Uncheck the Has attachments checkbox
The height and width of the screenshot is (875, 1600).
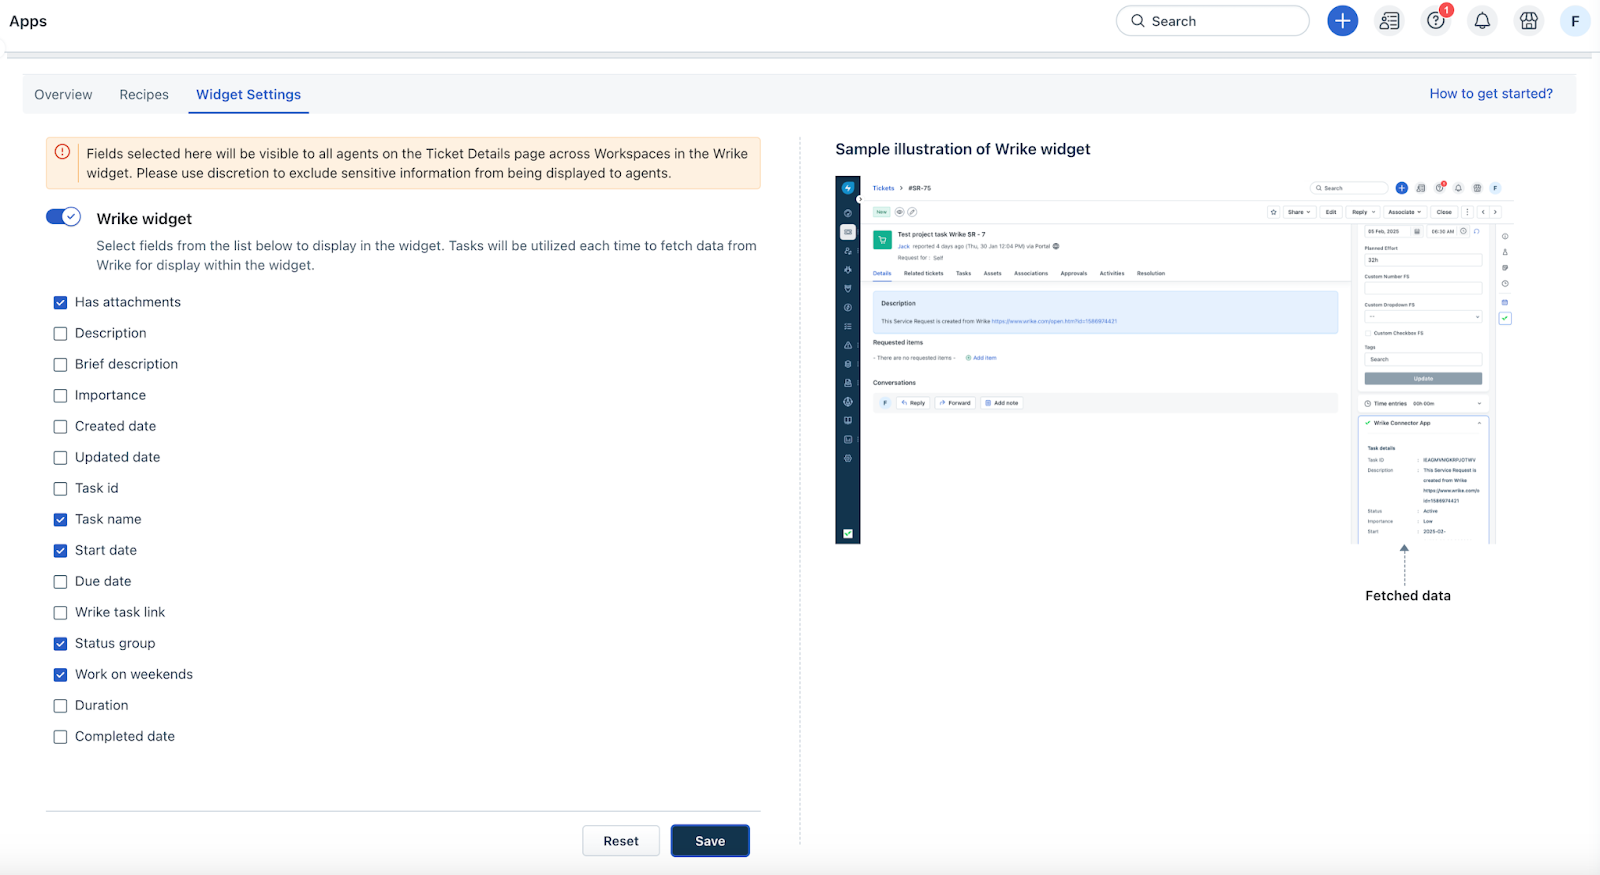tap(60, 302)
